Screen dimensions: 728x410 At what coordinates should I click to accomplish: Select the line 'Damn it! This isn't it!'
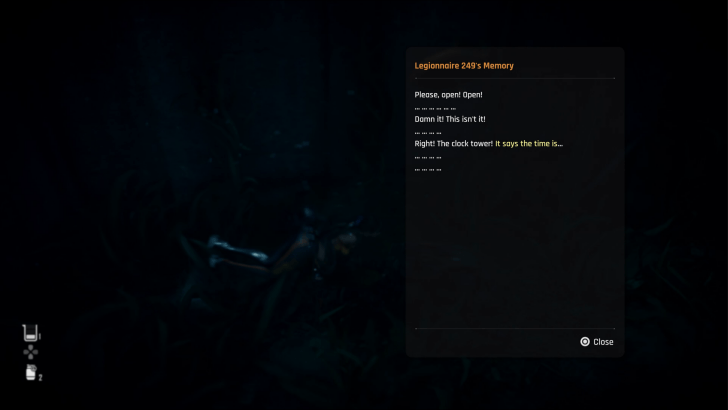click(x=450, y=119)
